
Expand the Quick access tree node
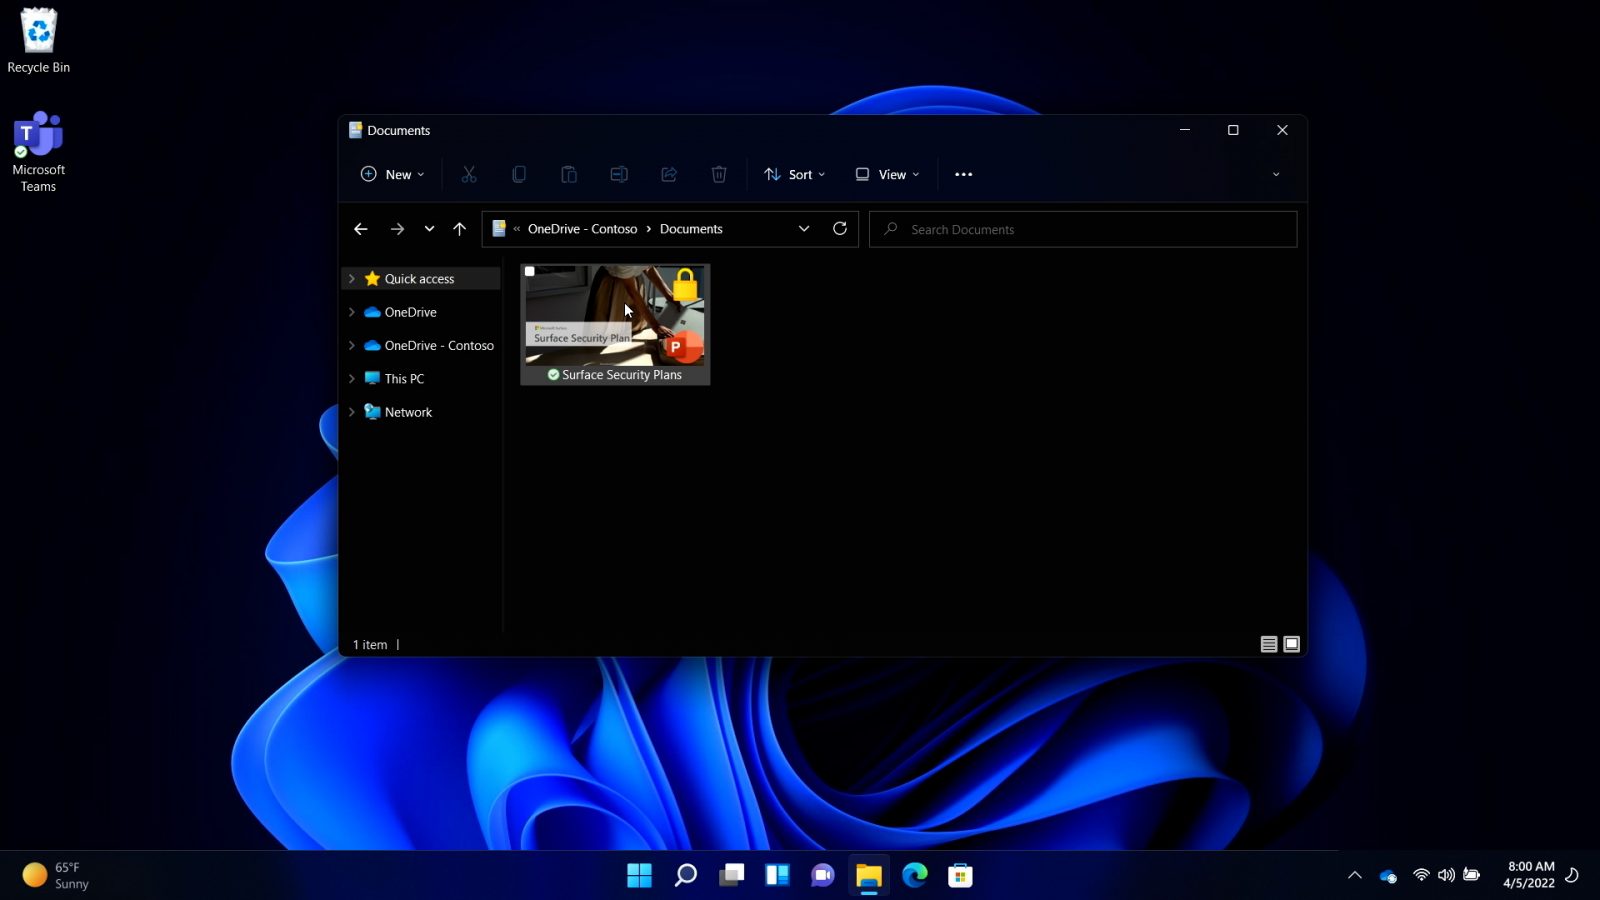(x=352, y=279)
